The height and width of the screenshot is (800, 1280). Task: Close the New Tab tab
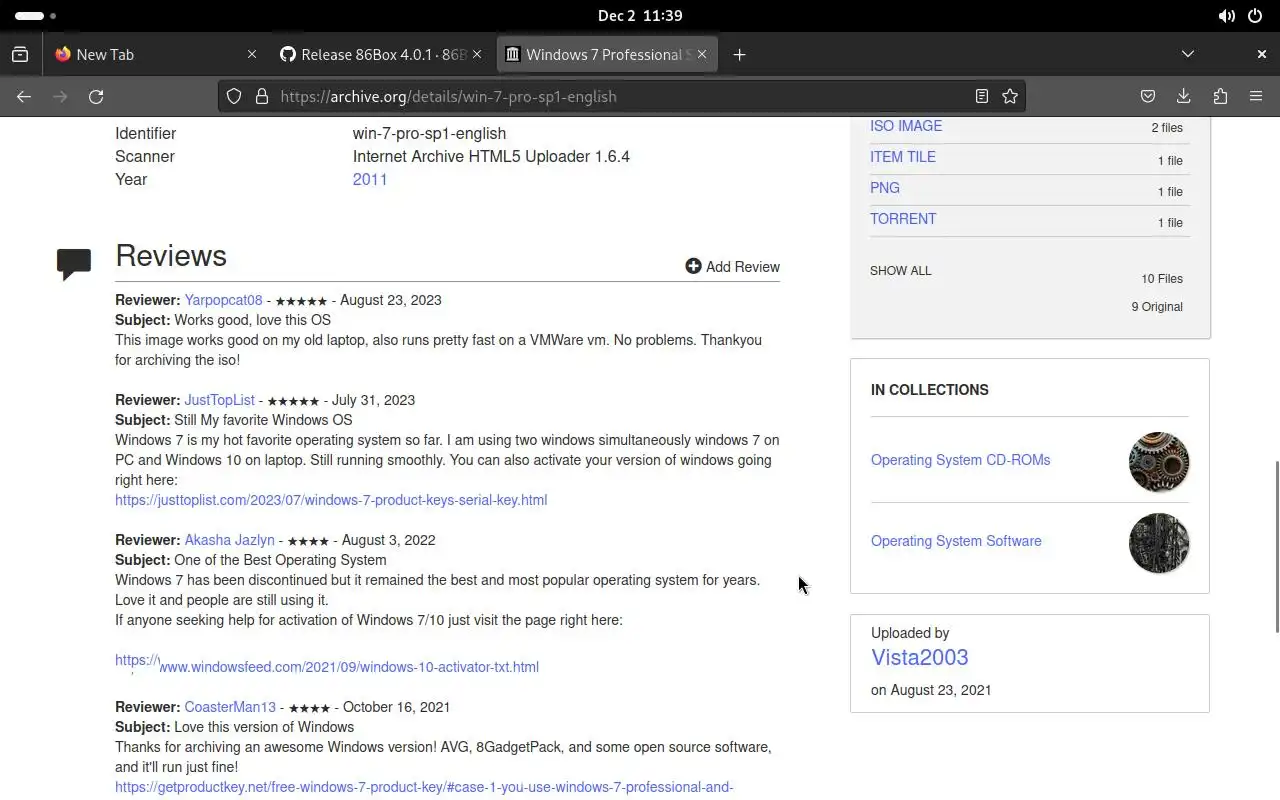pyautogui.click(x=252, y=54)
